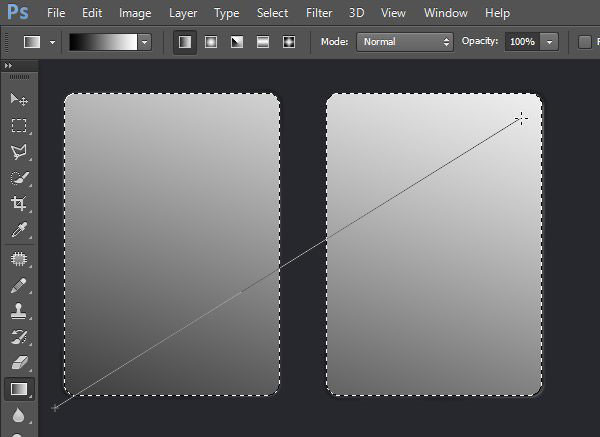Select the Polygonal Lasso tool
This screenshot has height=437, width=600.
[x=19, y=152]
